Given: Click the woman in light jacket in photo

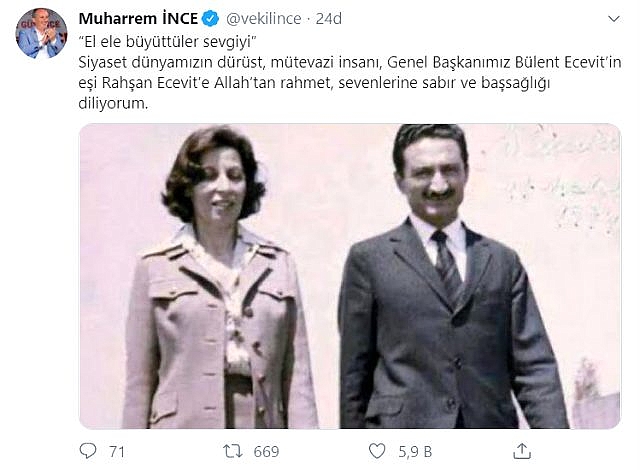Looking at the screenshot, I should [218, 277].
